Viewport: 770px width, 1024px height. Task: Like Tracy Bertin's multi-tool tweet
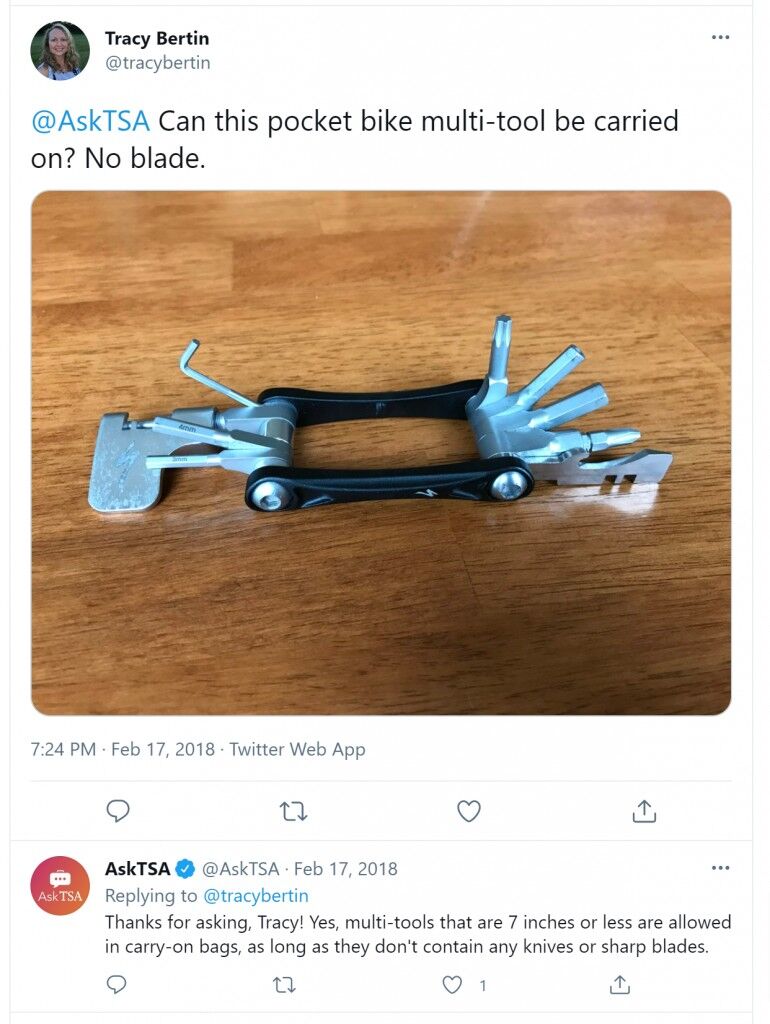tap(468, 811)
